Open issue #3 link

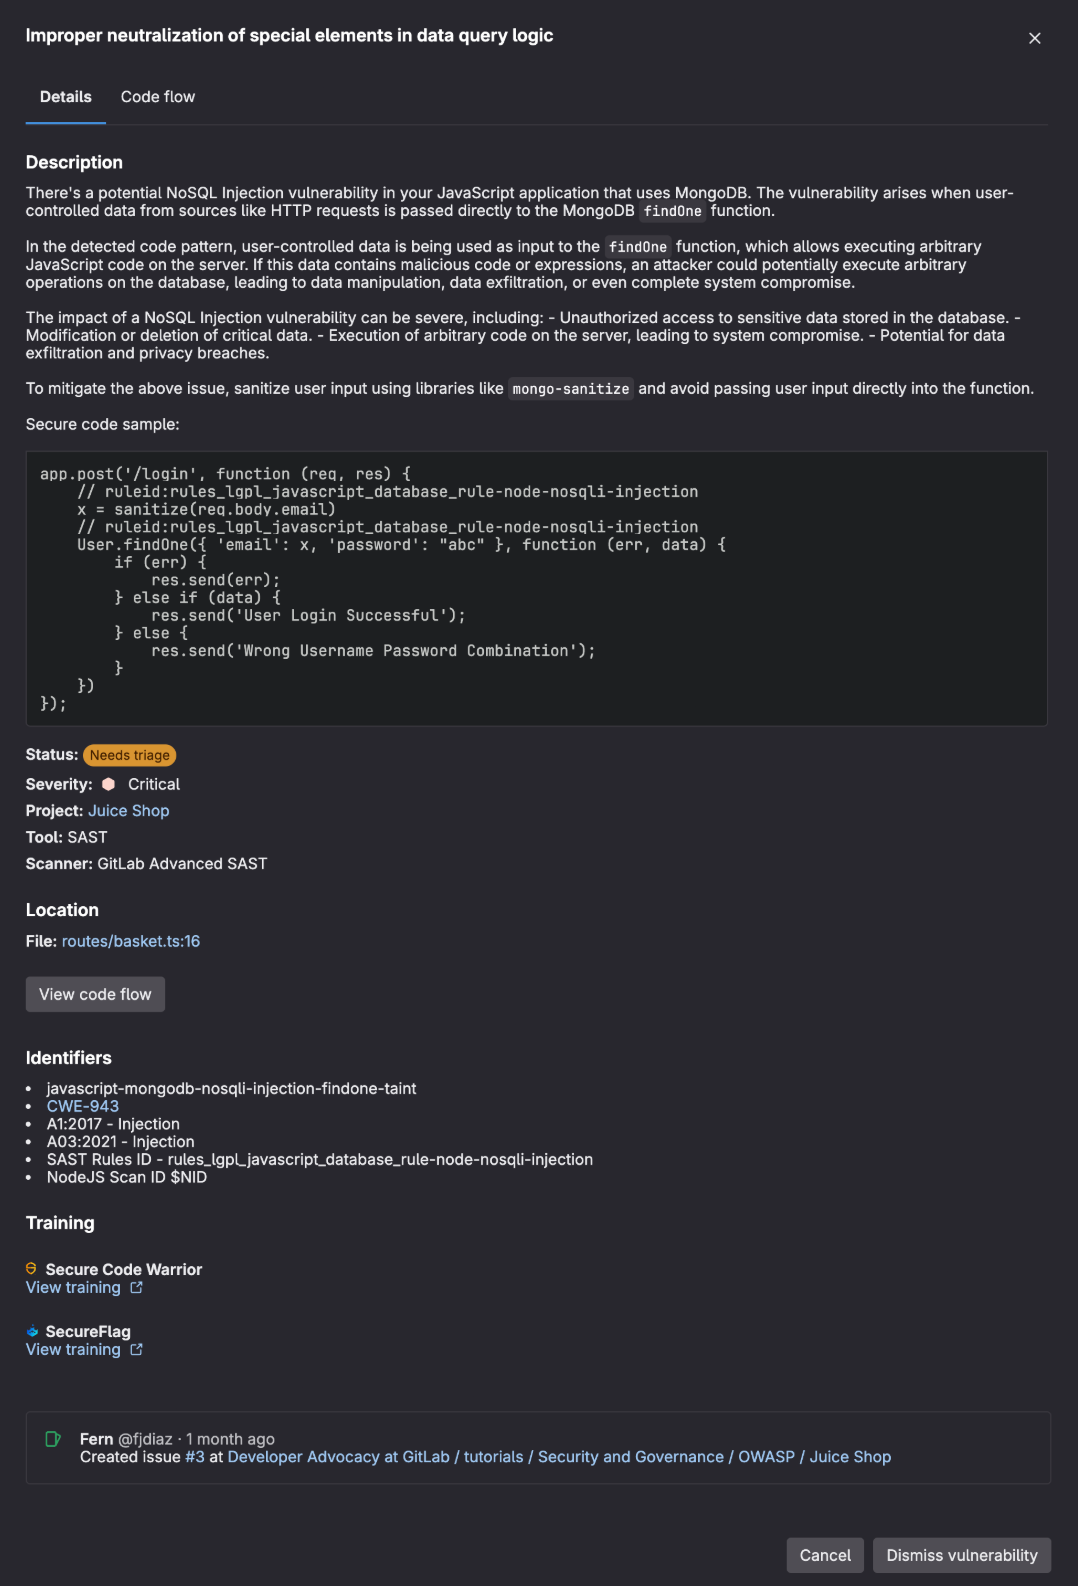(195, 1457)
